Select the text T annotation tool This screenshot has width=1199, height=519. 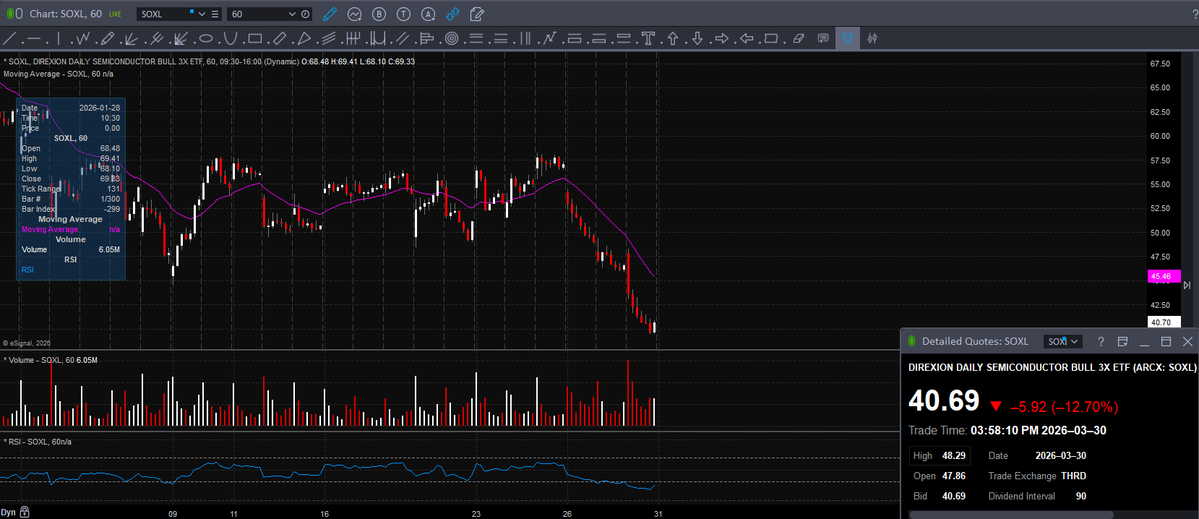tap(648, 38)
